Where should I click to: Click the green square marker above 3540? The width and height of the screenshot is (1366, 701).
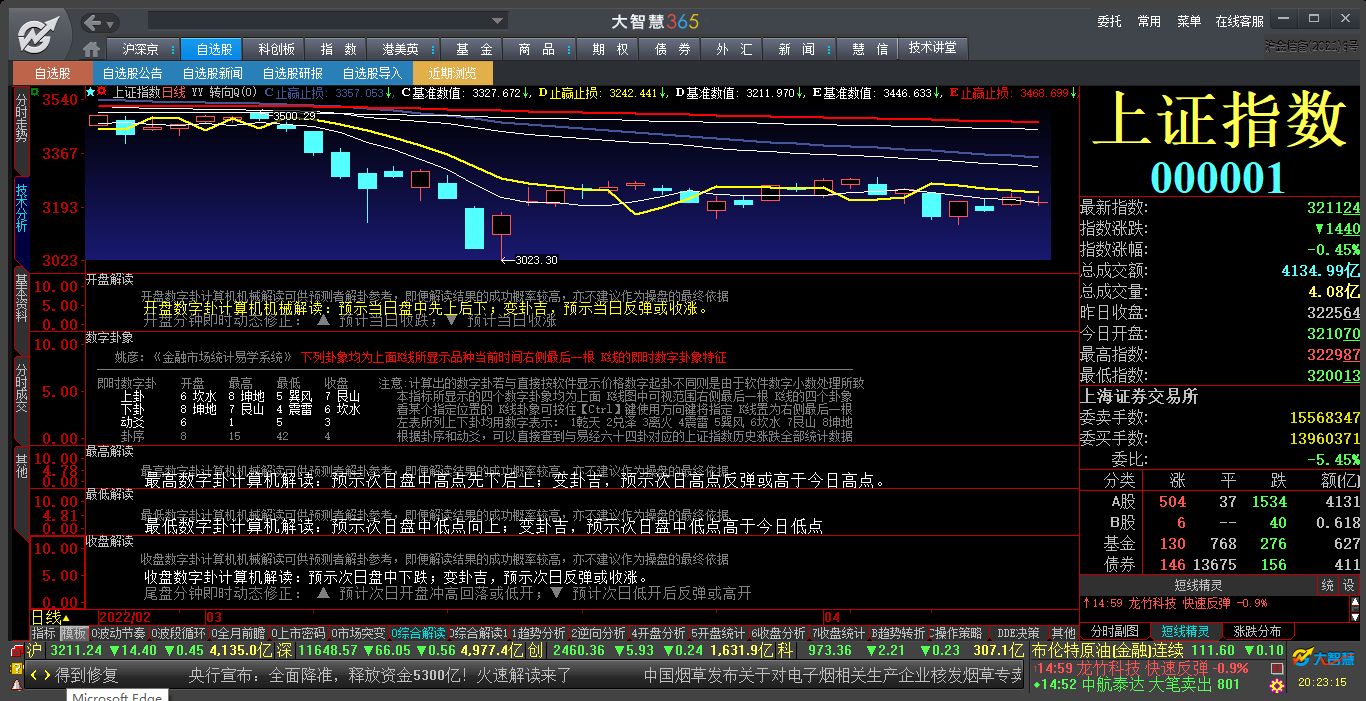tap(35, 92)
